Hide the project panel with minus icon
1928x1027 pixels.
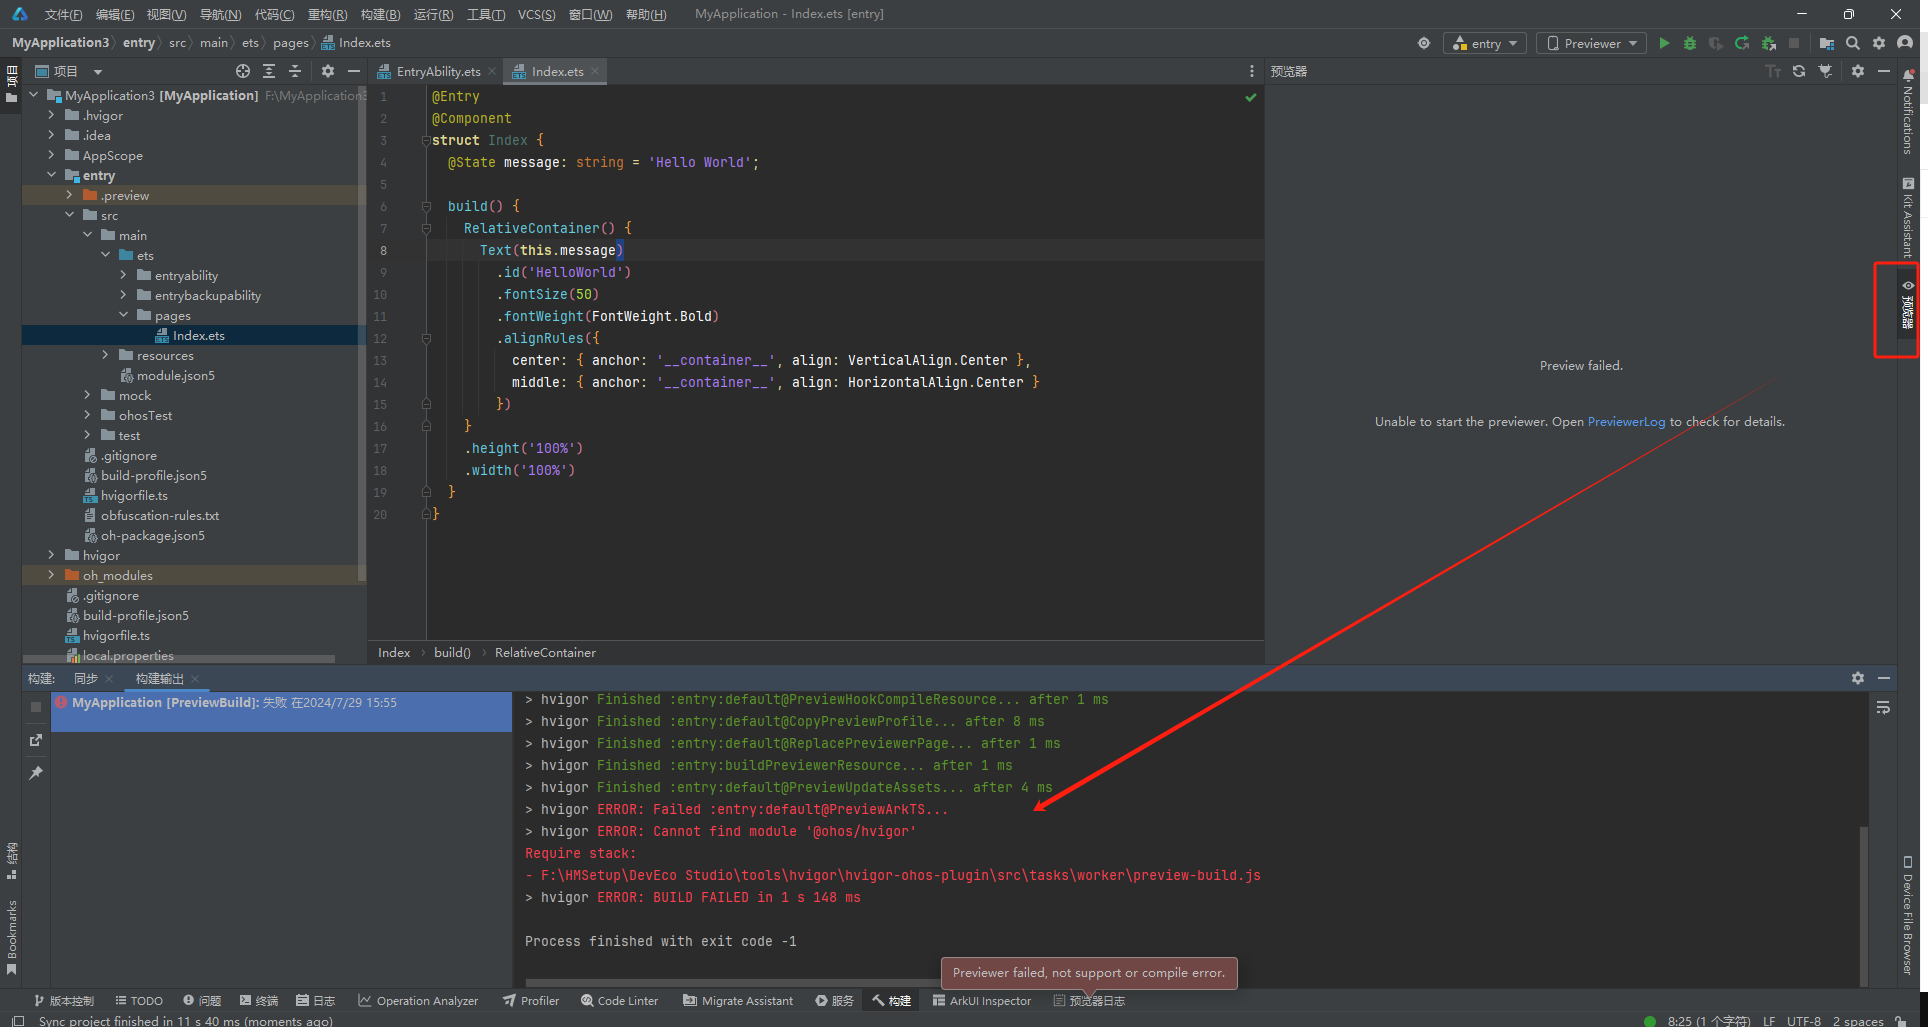(x=353, y=71)
